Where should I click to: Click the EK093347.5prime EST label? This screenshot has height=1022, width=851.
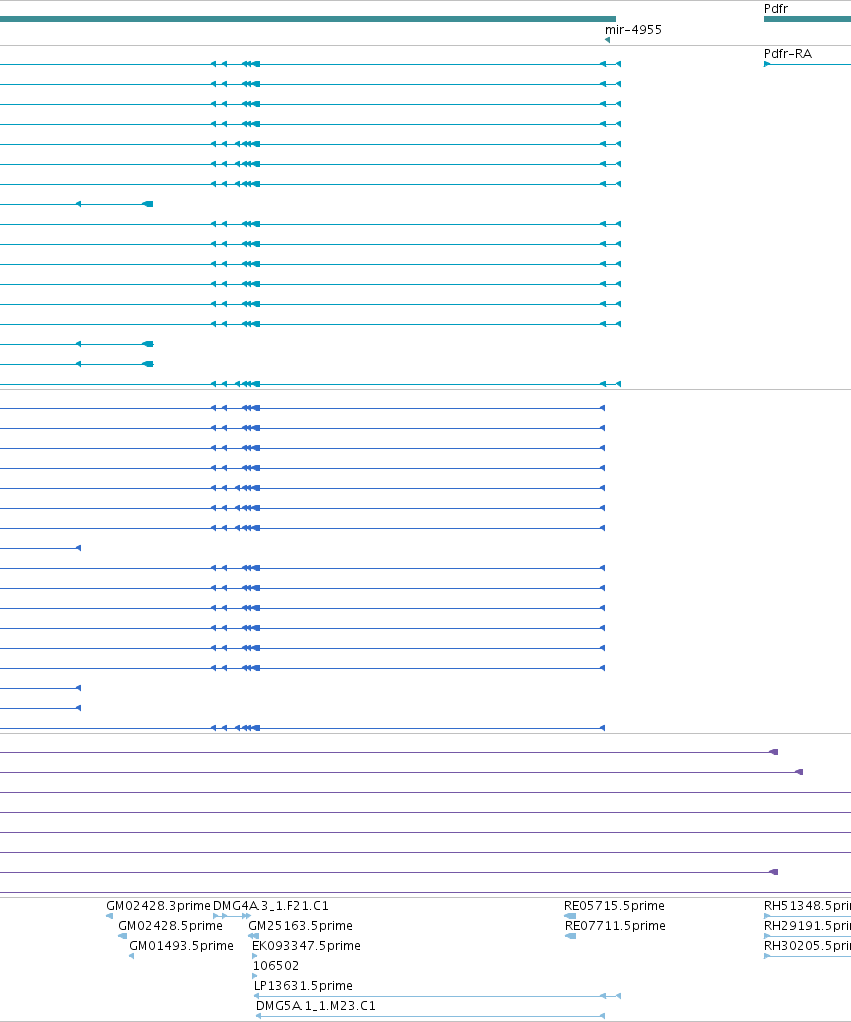click(x=306, y=945)
